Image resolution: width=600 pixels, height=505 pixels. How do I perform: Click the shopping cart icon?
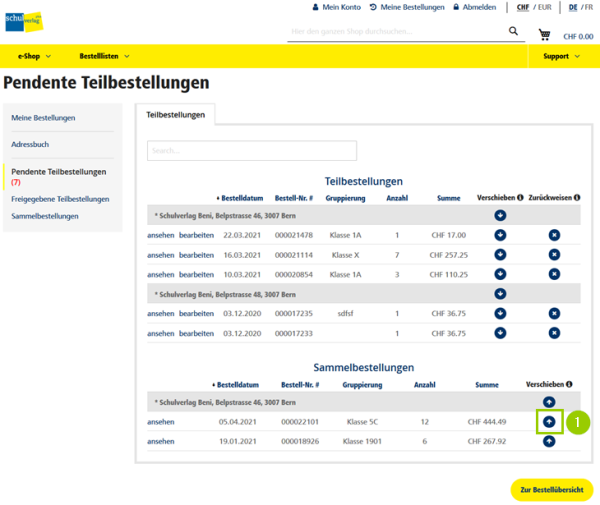click(544, 34)
